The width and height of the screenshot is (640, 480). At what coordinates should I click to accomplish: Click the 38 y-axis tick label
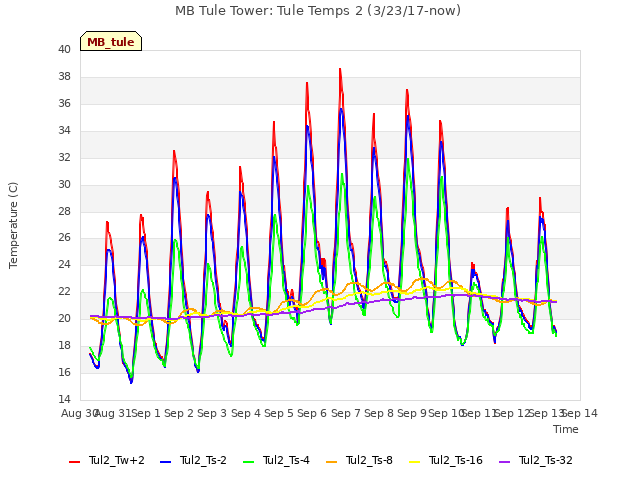64,76
